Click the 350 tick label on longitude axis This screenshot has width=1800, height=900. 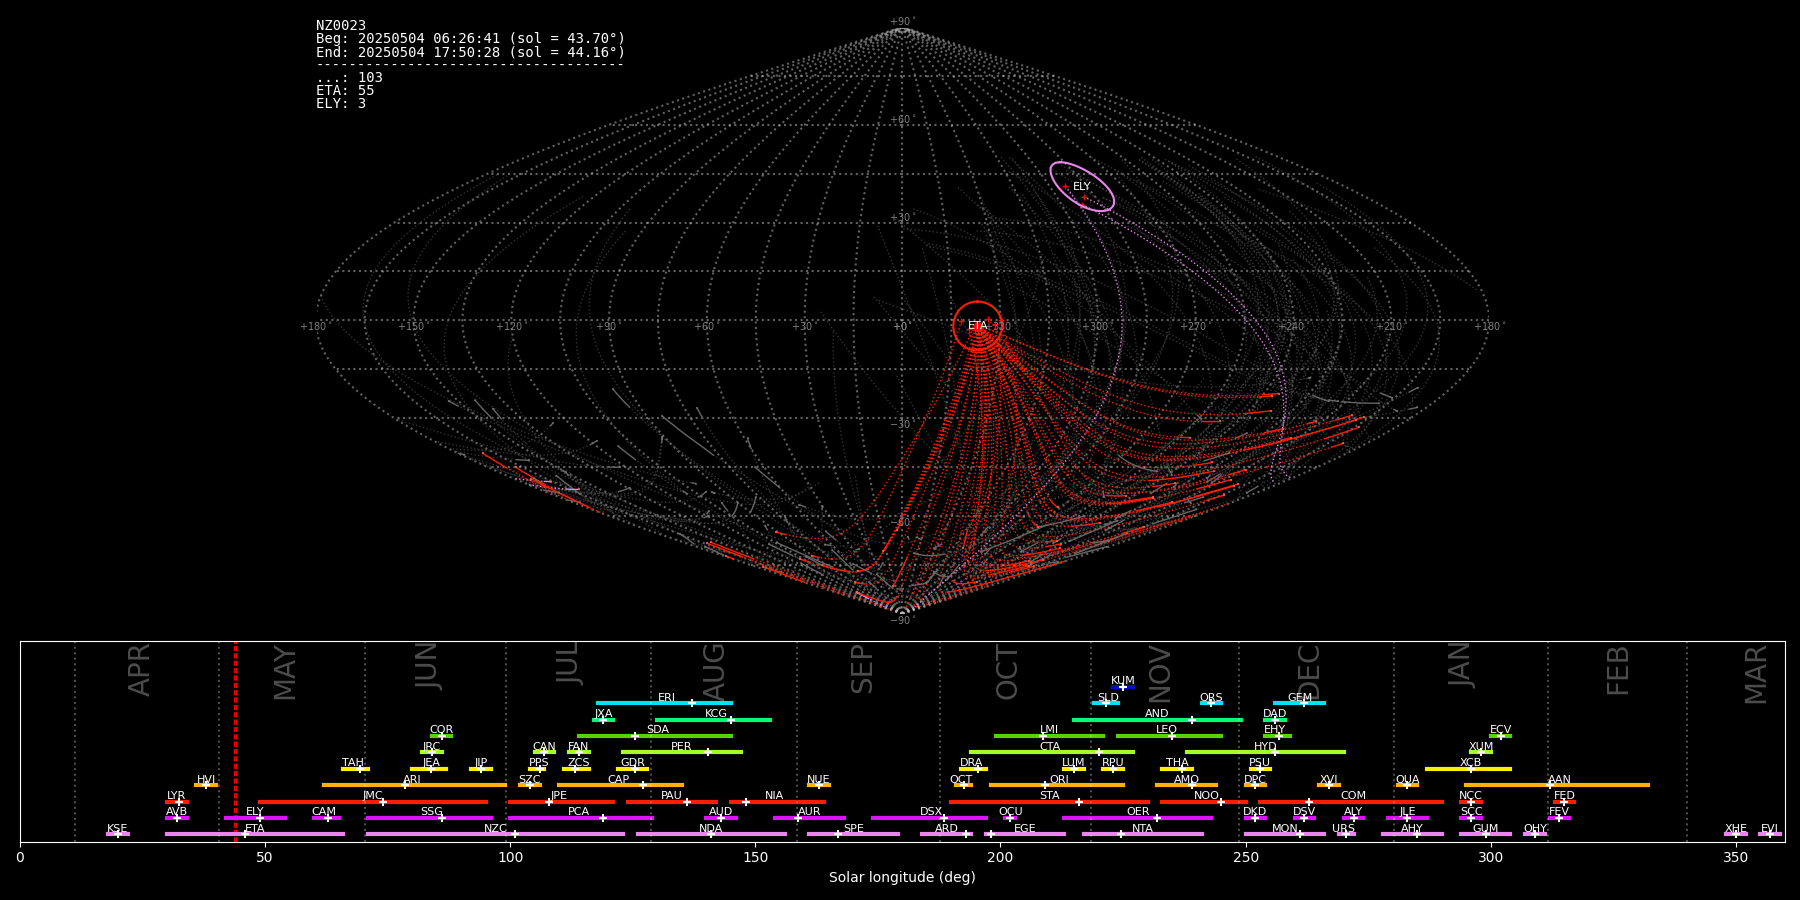[1736, 857]
